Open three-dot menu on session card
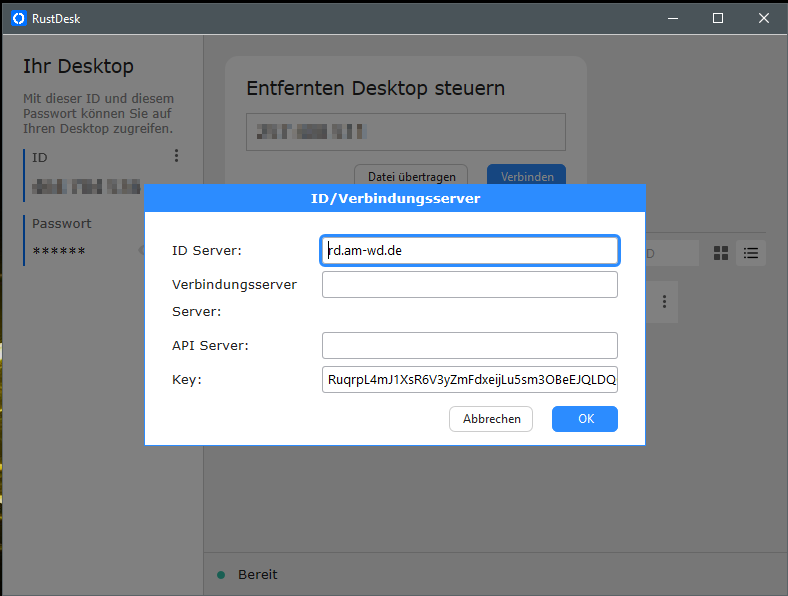Screen dimensions: 788x596 coord(664,302)
